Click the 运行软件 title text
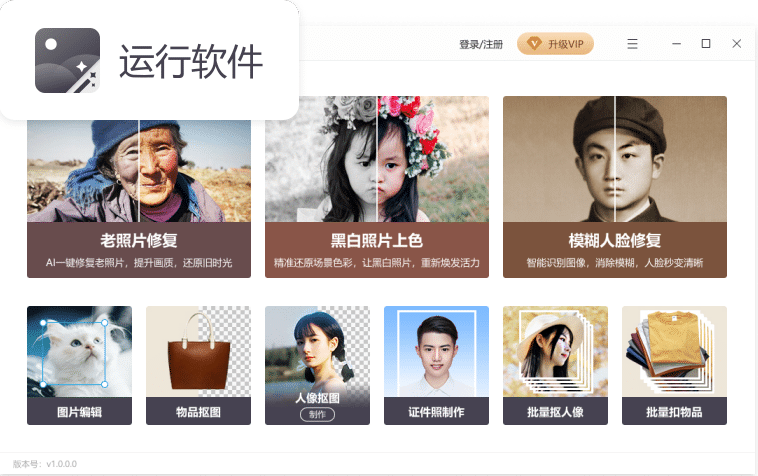Viewport: 758px width, 476px height. 191,61
